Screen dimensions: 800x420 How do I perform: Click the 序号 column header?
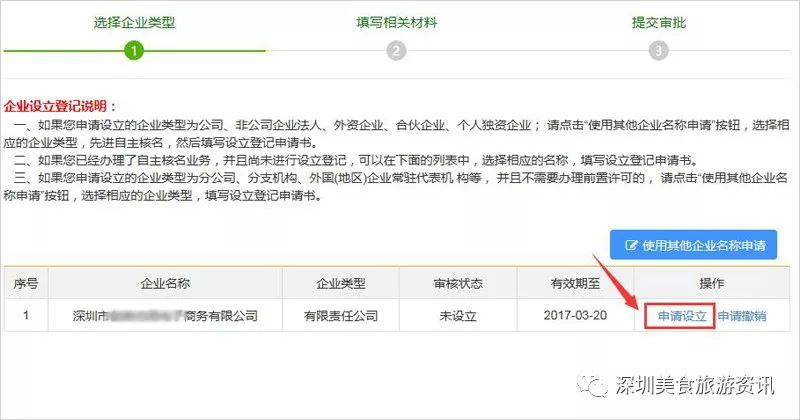click(26, 283)
